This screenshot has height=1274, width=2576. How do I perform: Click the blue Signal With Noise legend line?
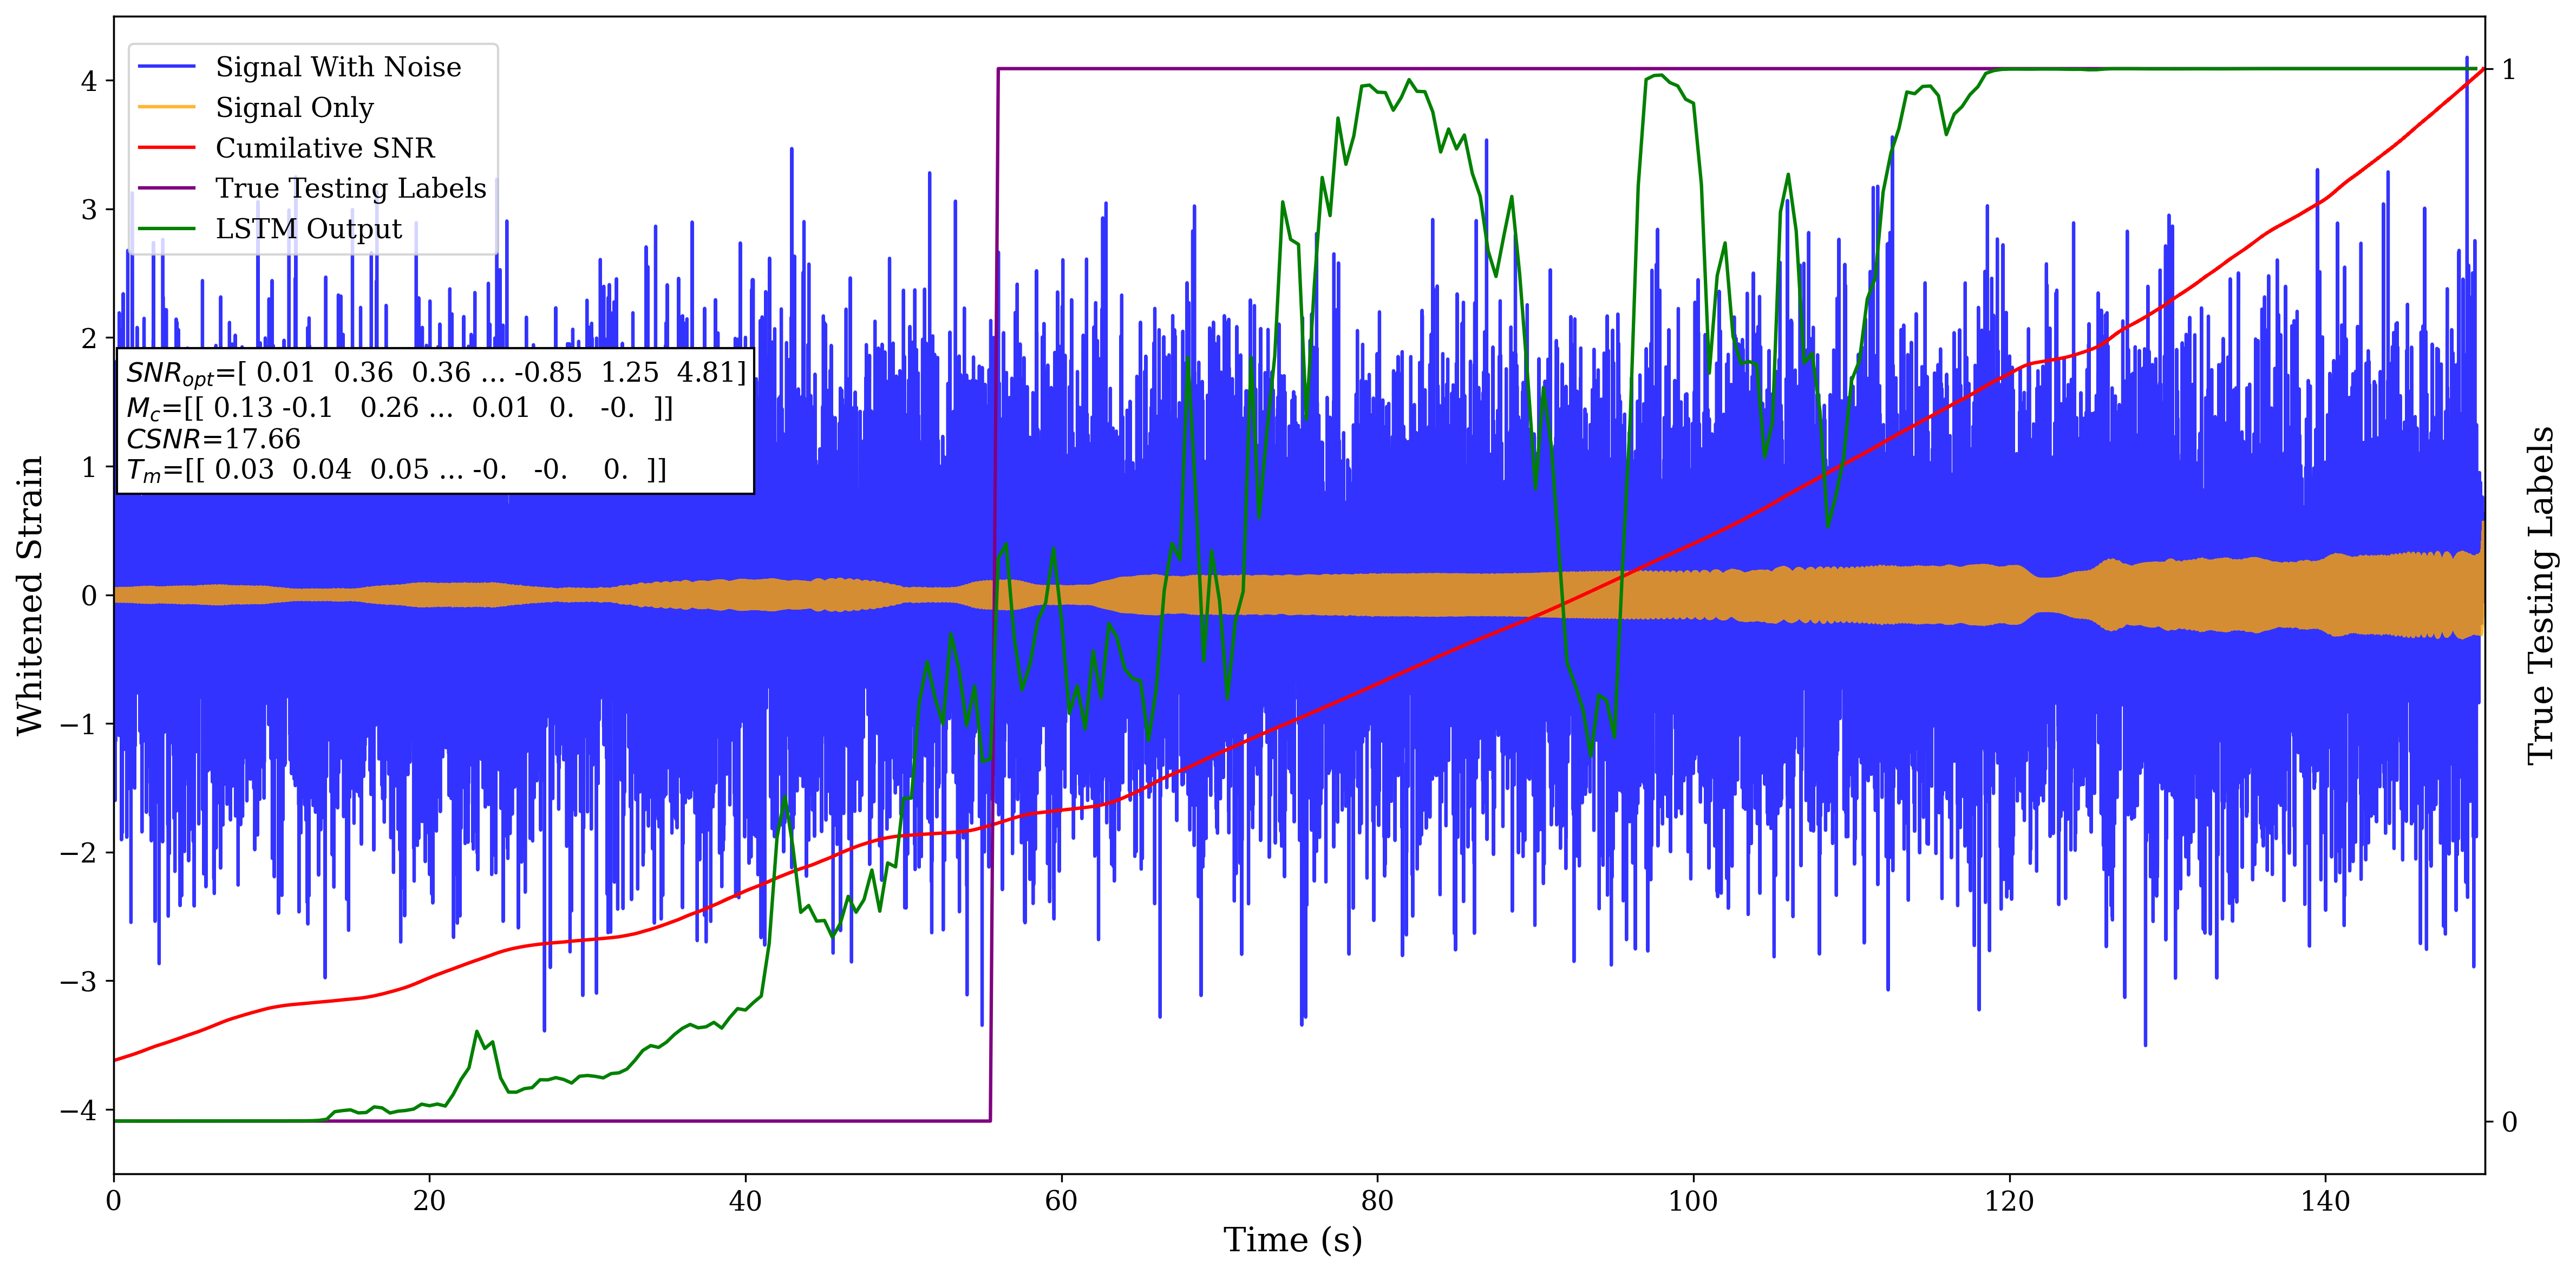pyautogui.click(x=167, y=67)
